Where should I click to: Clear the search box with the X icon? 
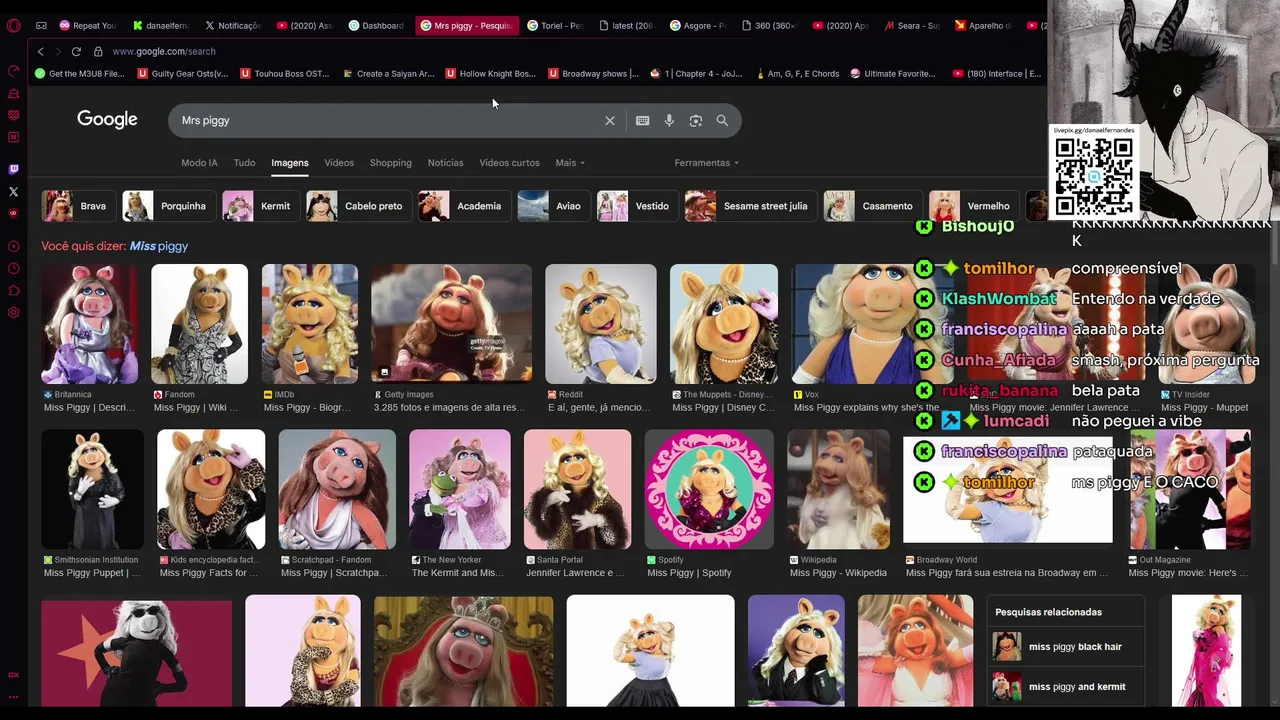(610, 121)
